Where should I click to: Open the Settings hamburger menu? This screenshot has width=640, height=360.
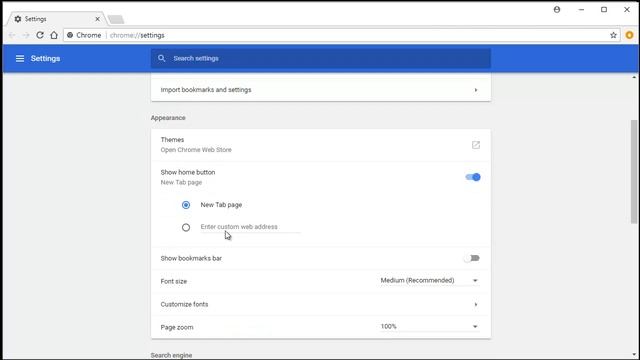[20, 58]
